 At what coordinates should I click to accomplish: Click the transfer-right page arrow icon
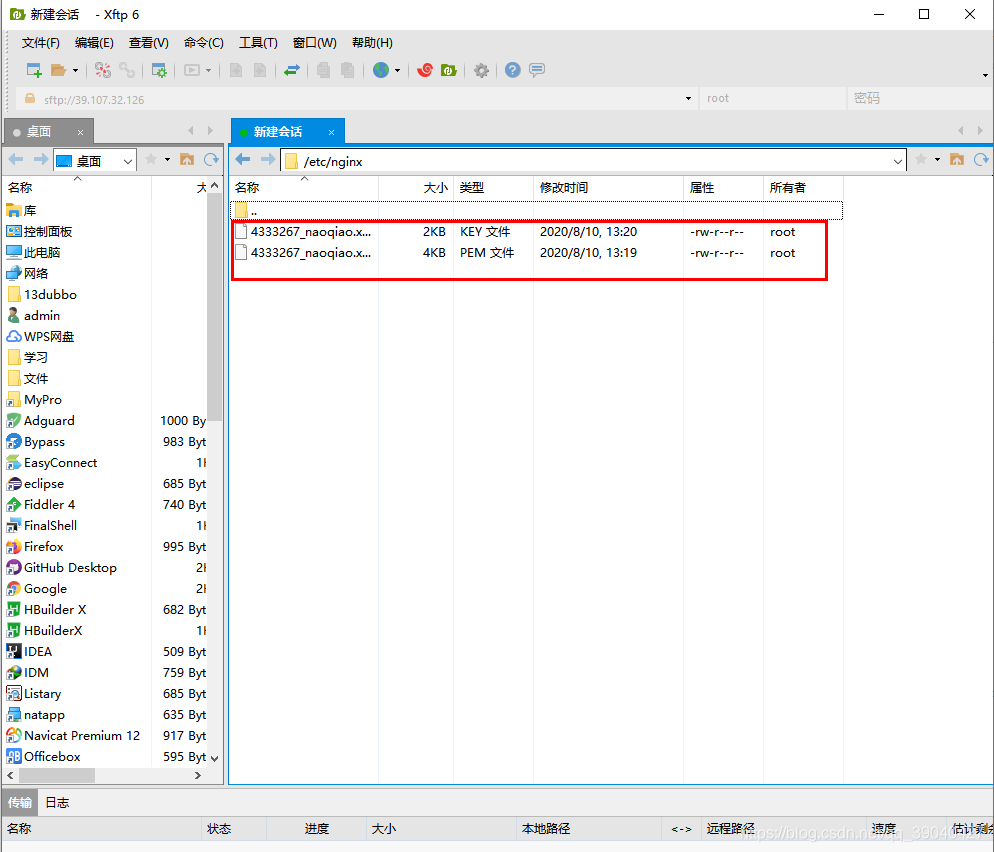point(260,70)
